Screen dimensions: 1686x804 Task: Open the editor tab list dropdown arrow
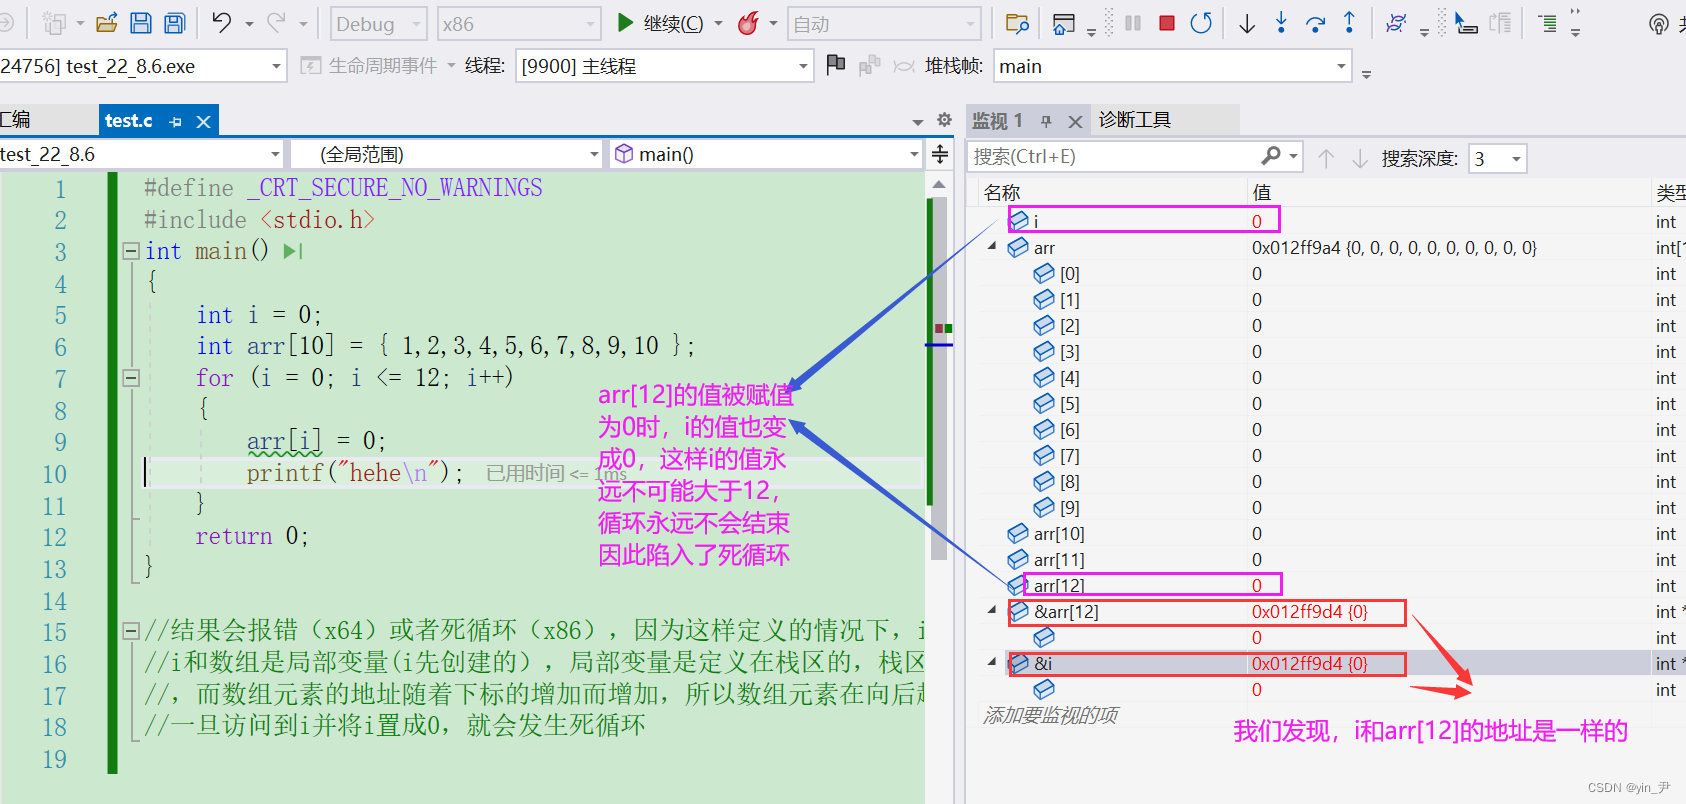(x=917, y=121)
